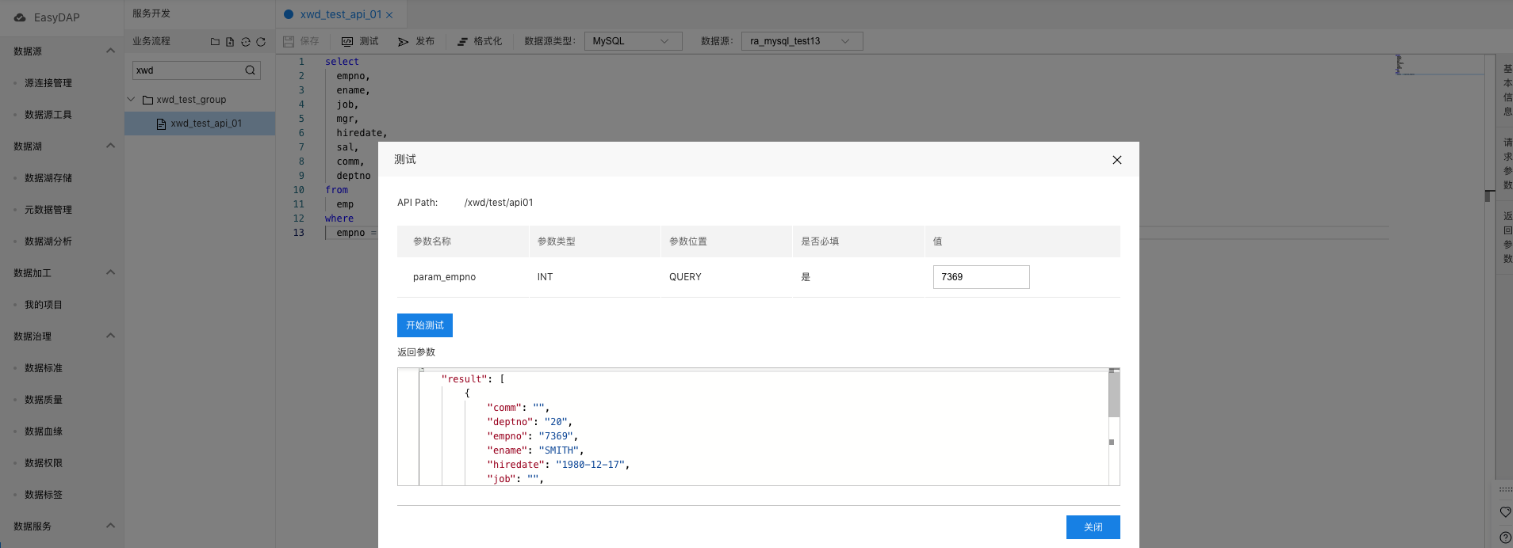Click the save (保存) toolbar button

point(301,41)
